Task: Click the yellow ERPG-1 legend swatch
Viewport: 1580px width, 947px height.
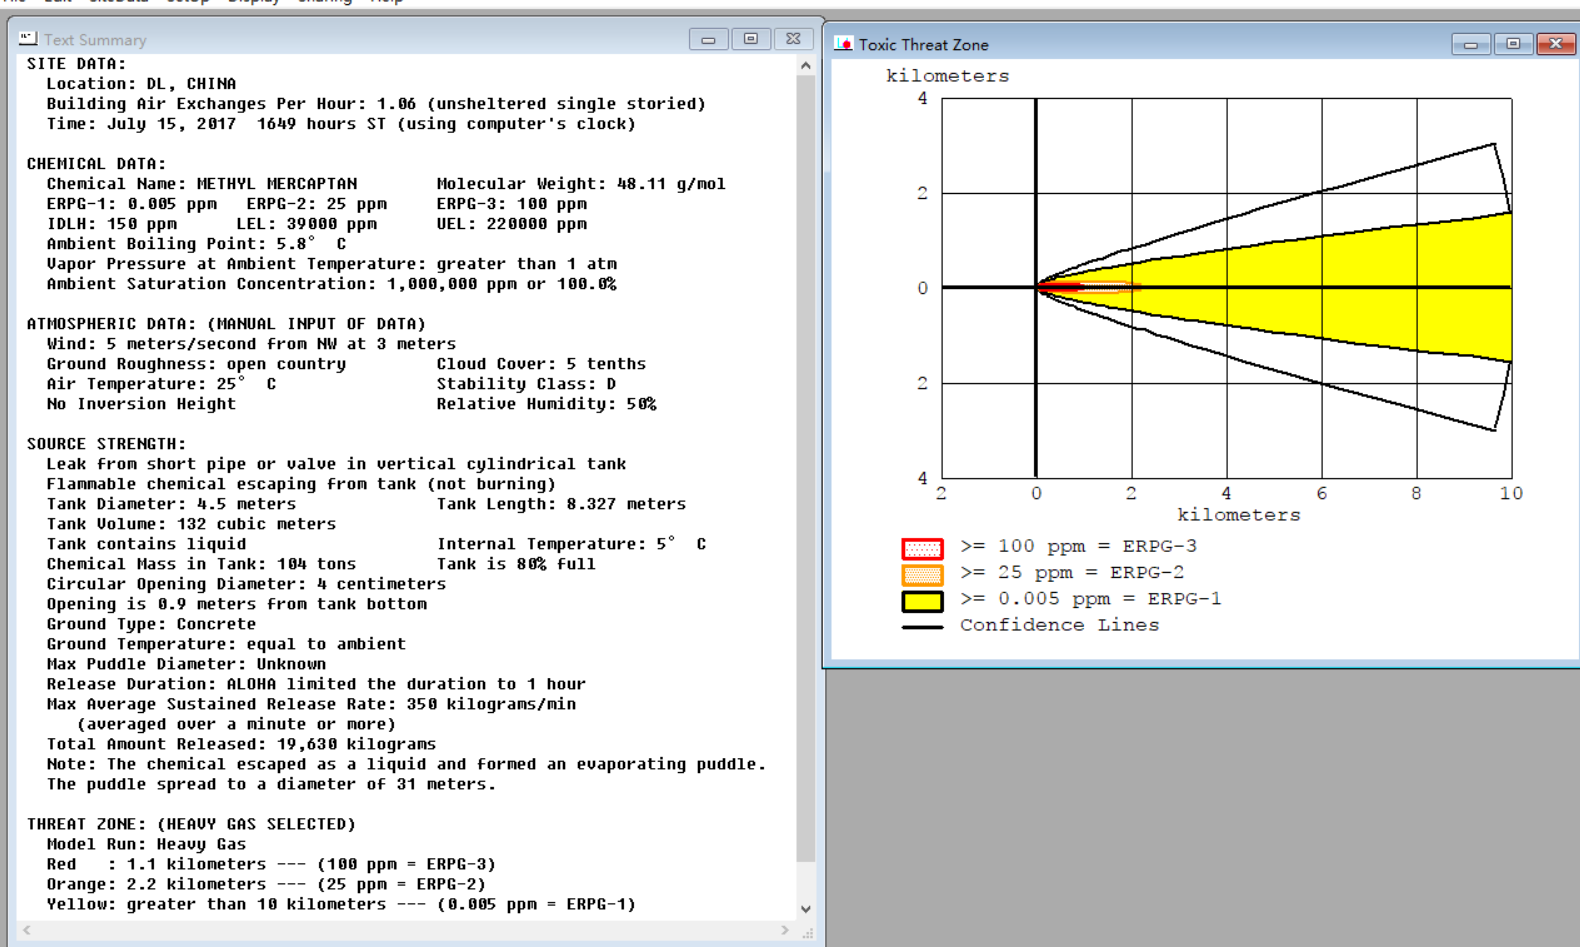Action: (x=922, y=601)
